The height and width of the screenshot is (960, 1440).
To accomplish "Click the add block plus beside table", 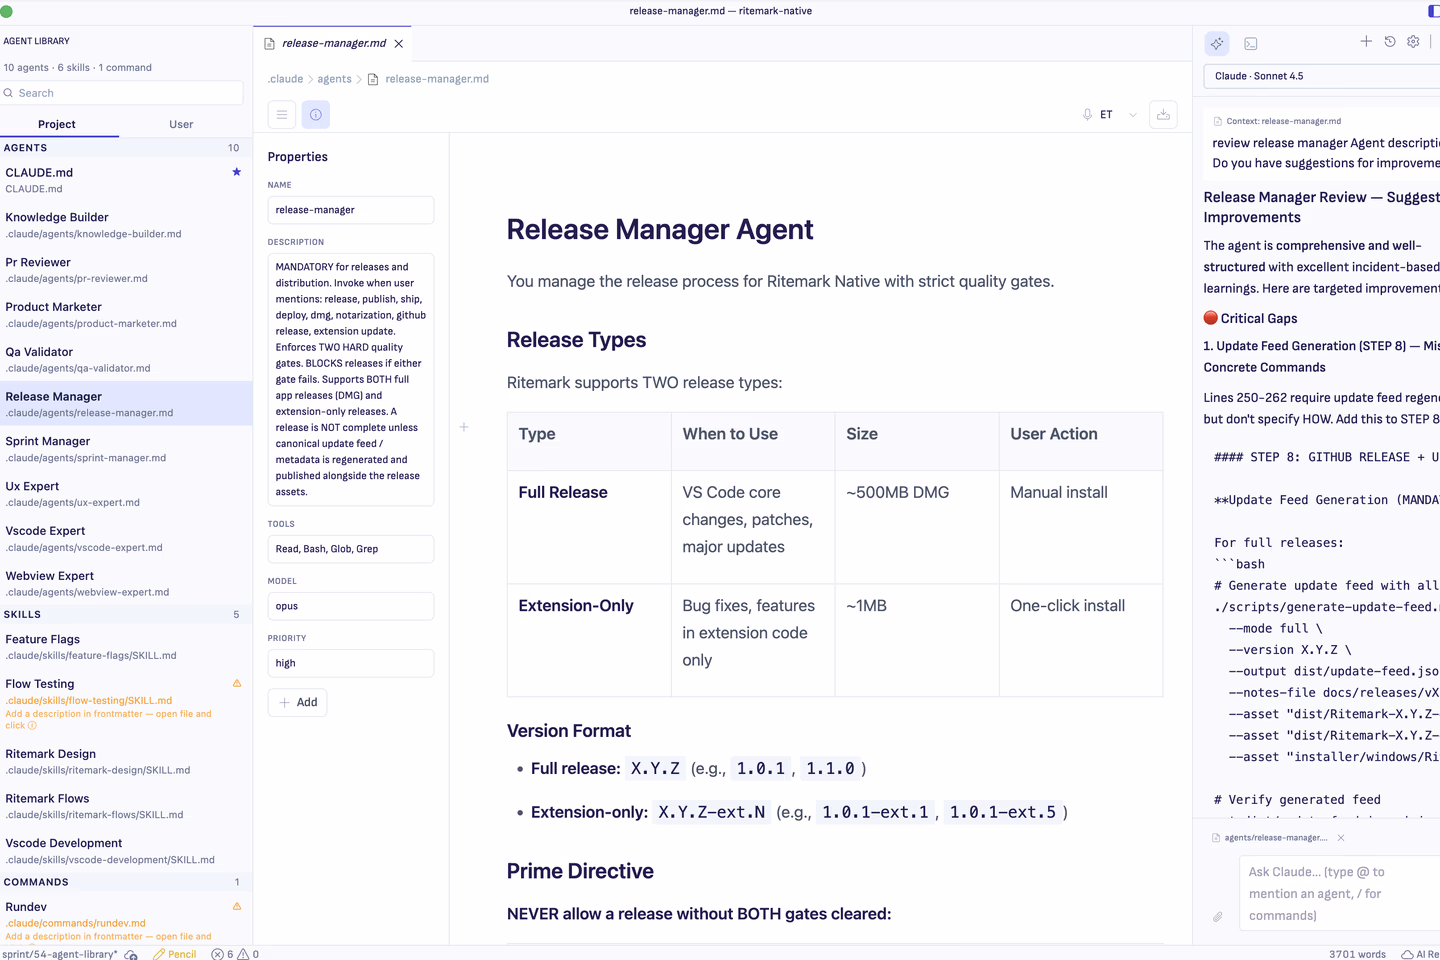I will [464, 427].
